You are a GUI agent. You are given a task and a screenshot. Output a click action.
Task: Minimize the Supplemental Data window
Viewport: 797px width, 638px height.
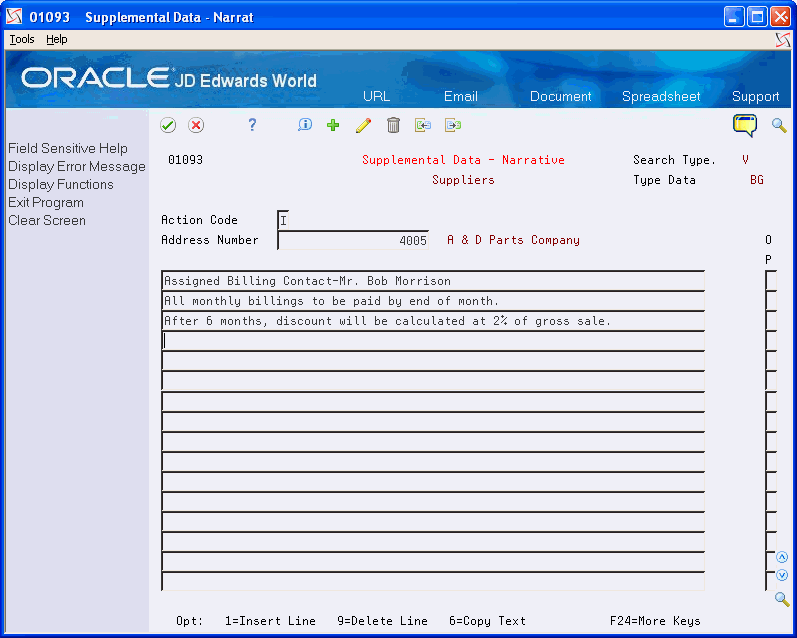point(734,17)
